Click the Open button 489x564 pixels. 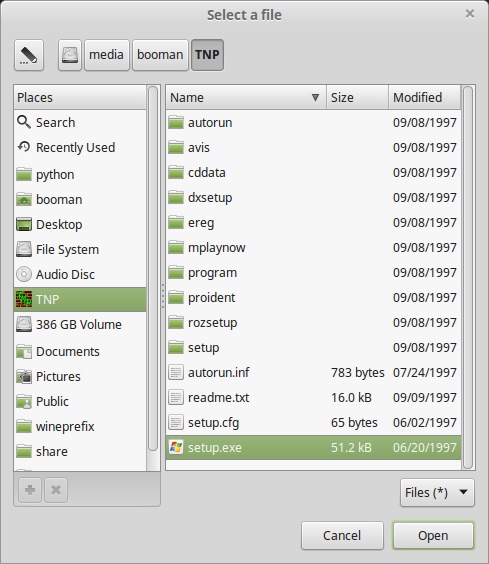[433, 536]
